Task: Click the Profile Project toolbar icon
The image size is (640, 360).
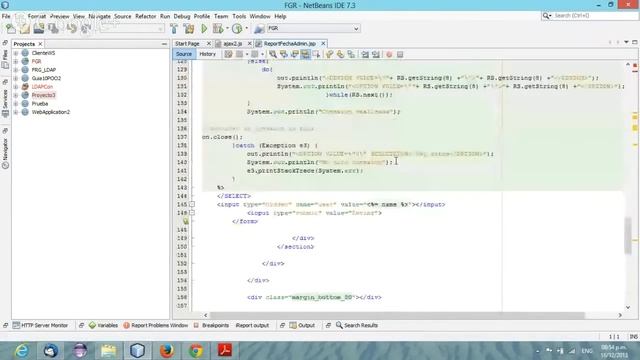Action: coord(237,28)
